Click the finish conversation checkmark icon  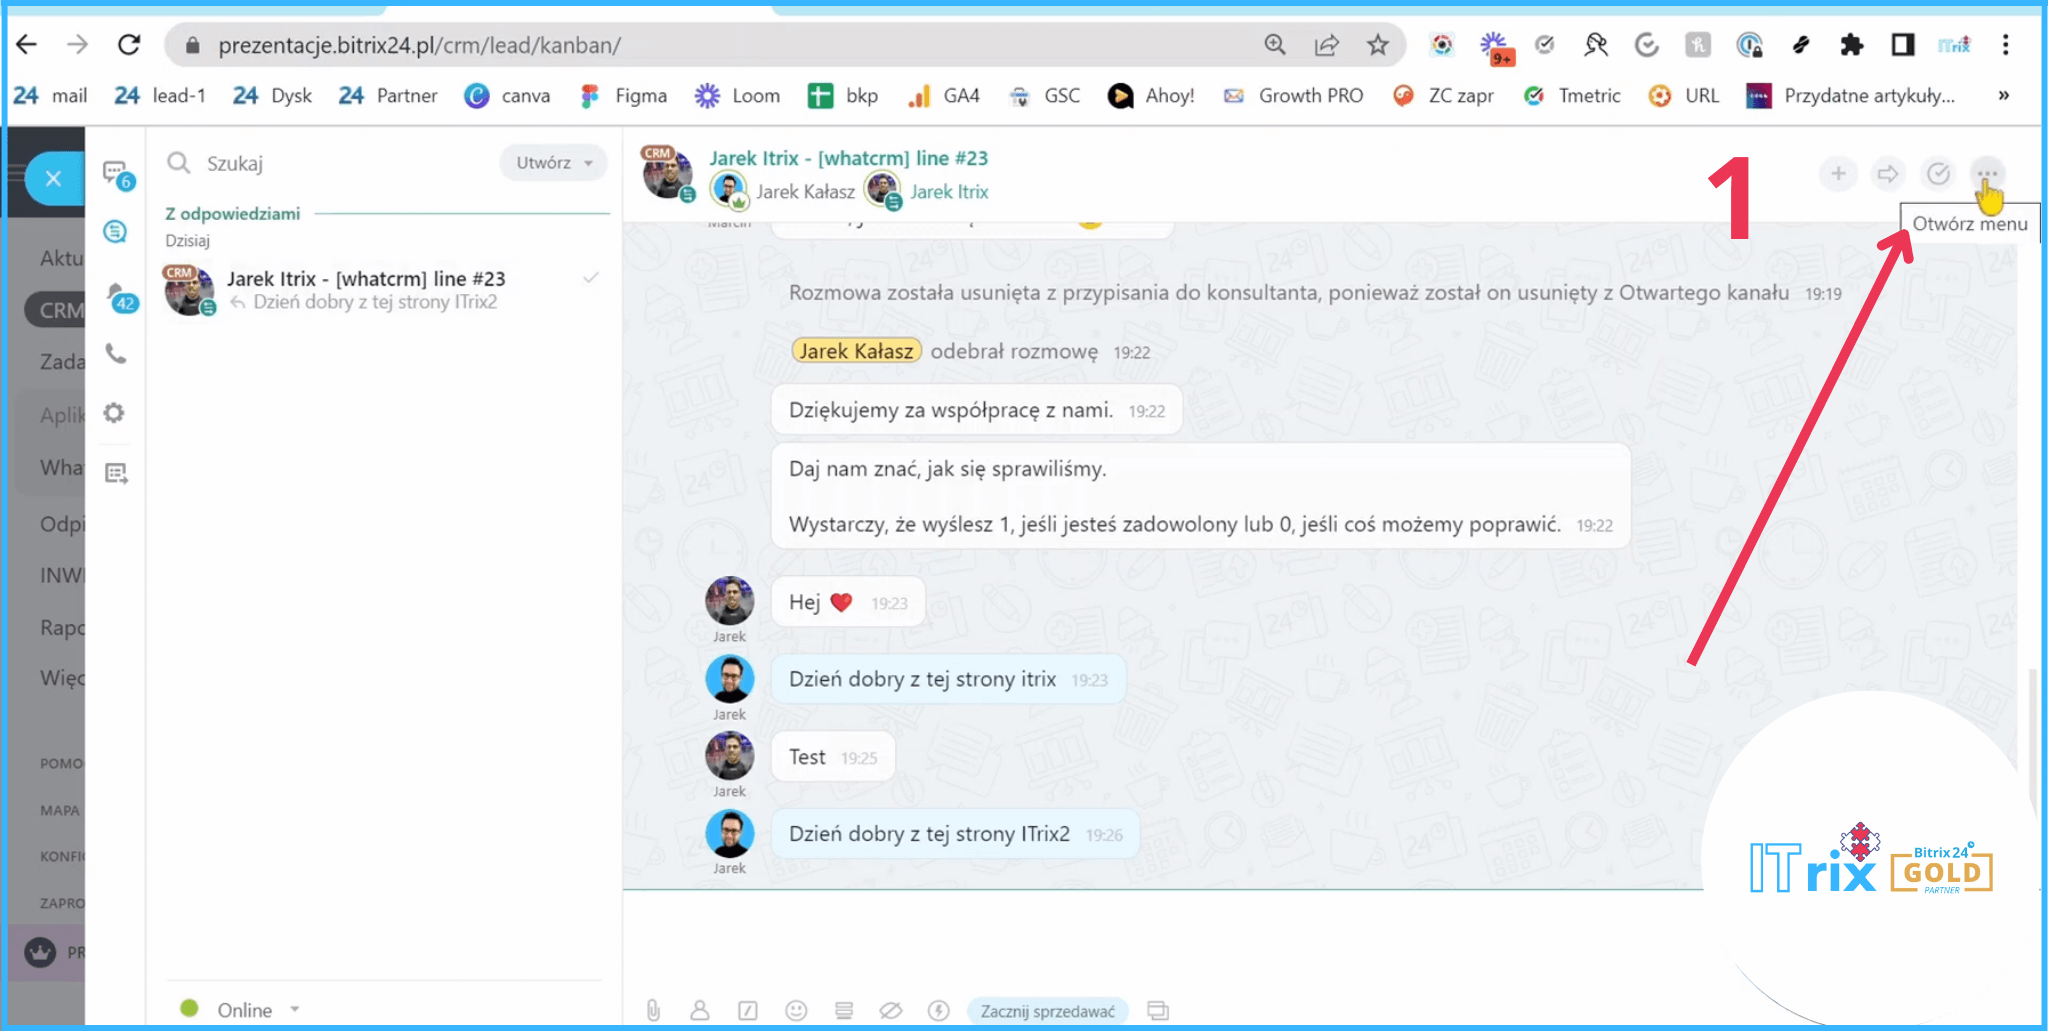coord(1937,174)
